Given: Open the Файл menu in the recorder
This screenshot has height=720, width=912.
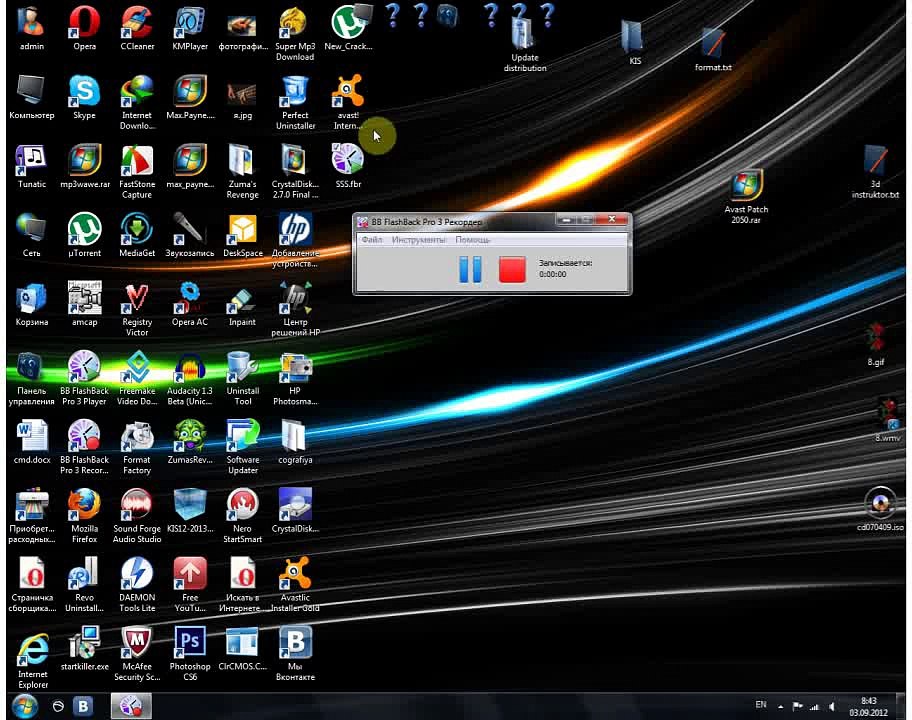Looking at the screenshot, I should (x=372, y=240).
